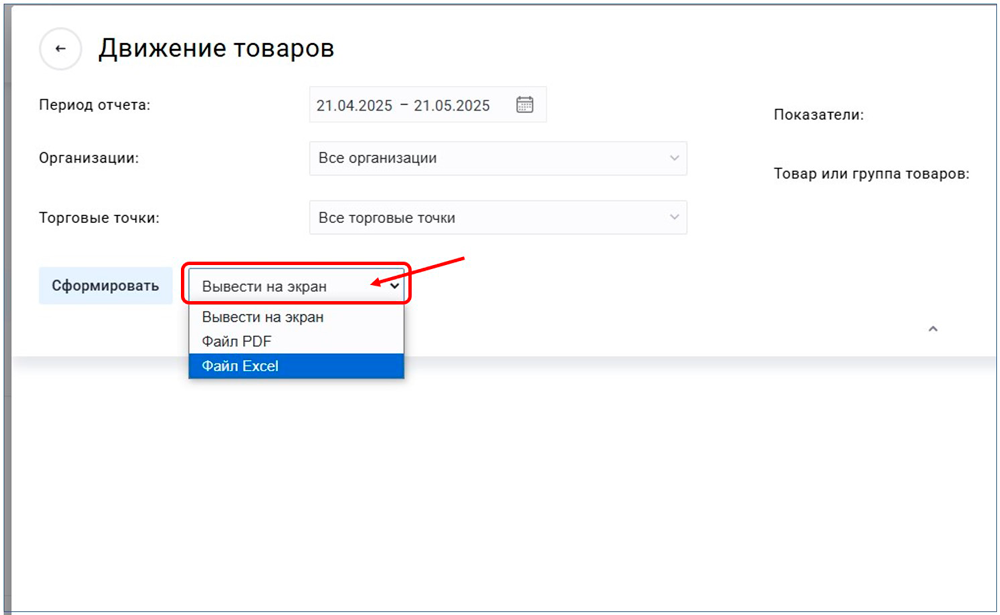The height and width of the screenshot is (615, 1000).
Task: Click the end date 21.05.2025
Action: point(451,105)
